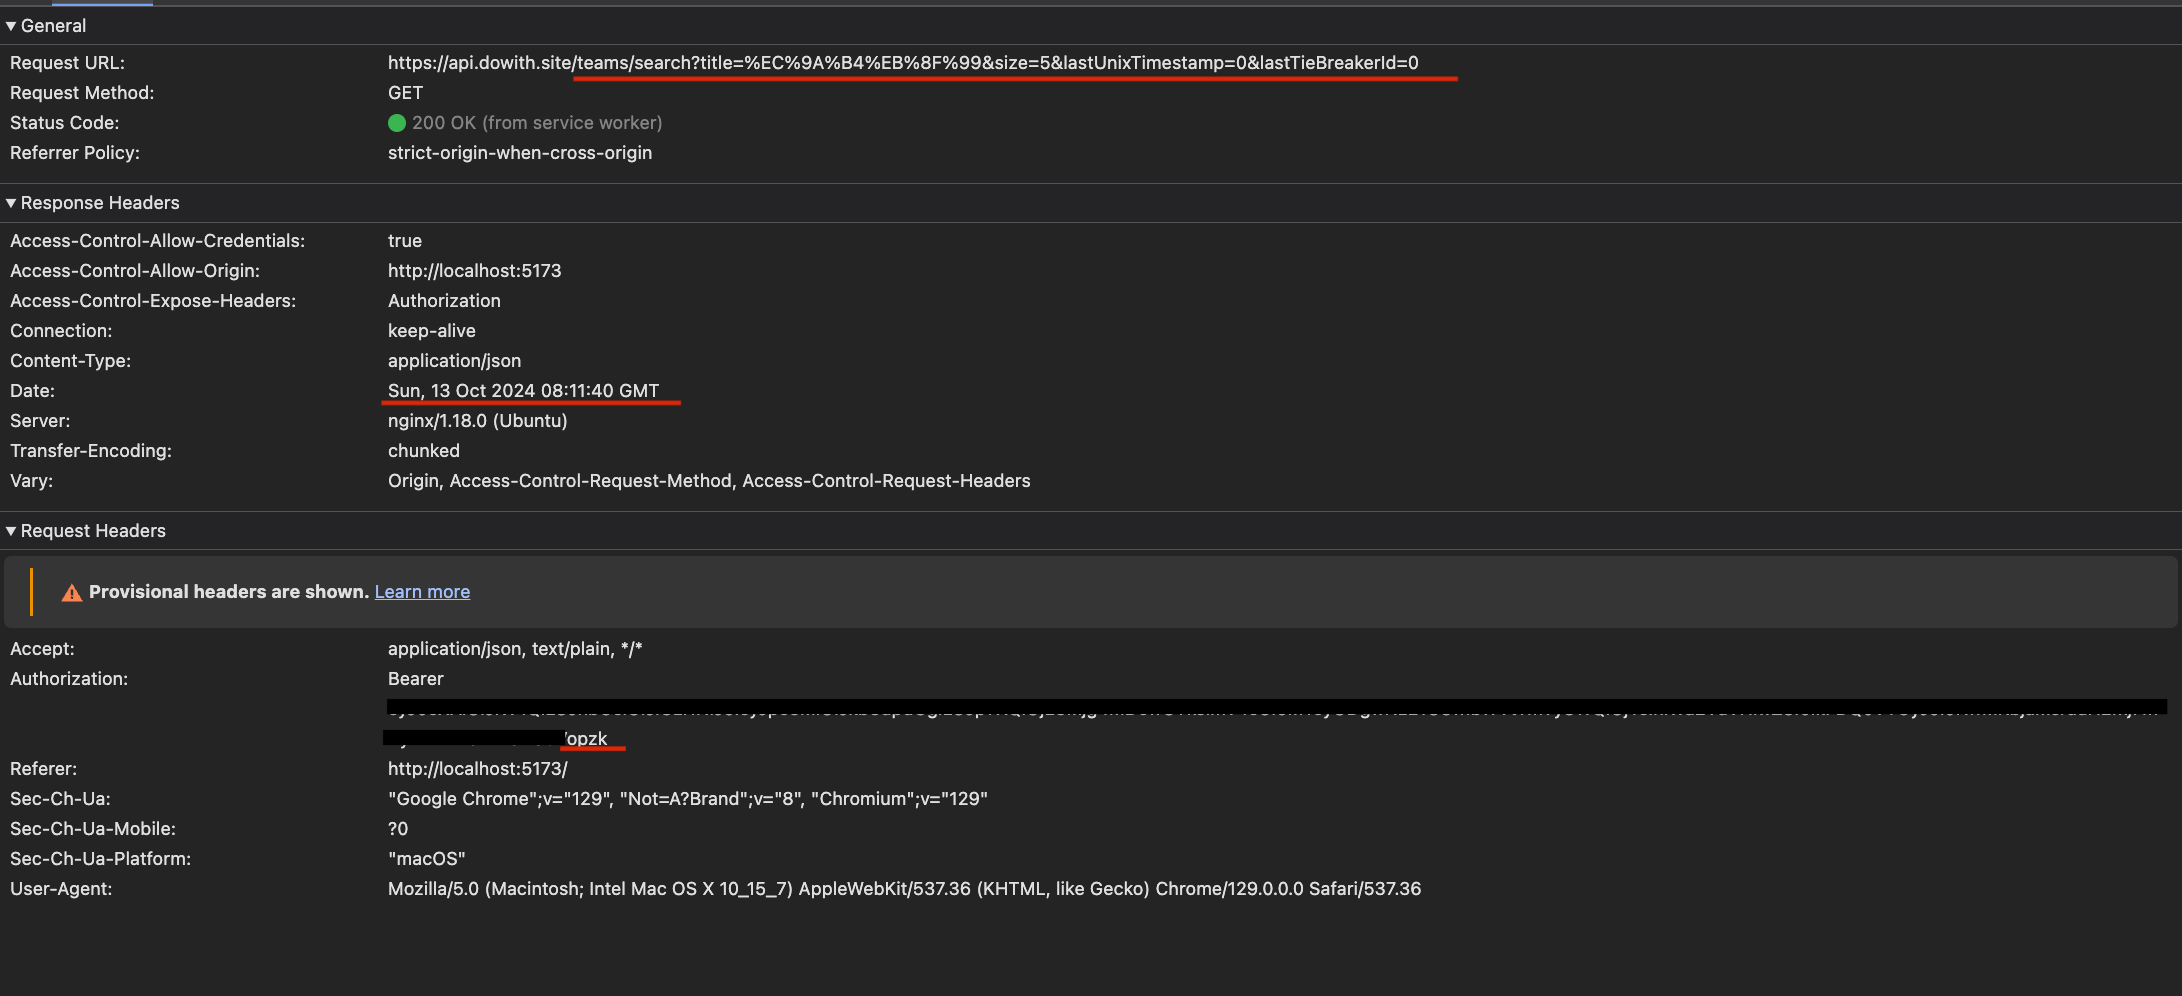This screenshot has width=2182, height=996.
Task: Select the Access-Control-Allow-Credentials true value
Action: click(405, 241)
